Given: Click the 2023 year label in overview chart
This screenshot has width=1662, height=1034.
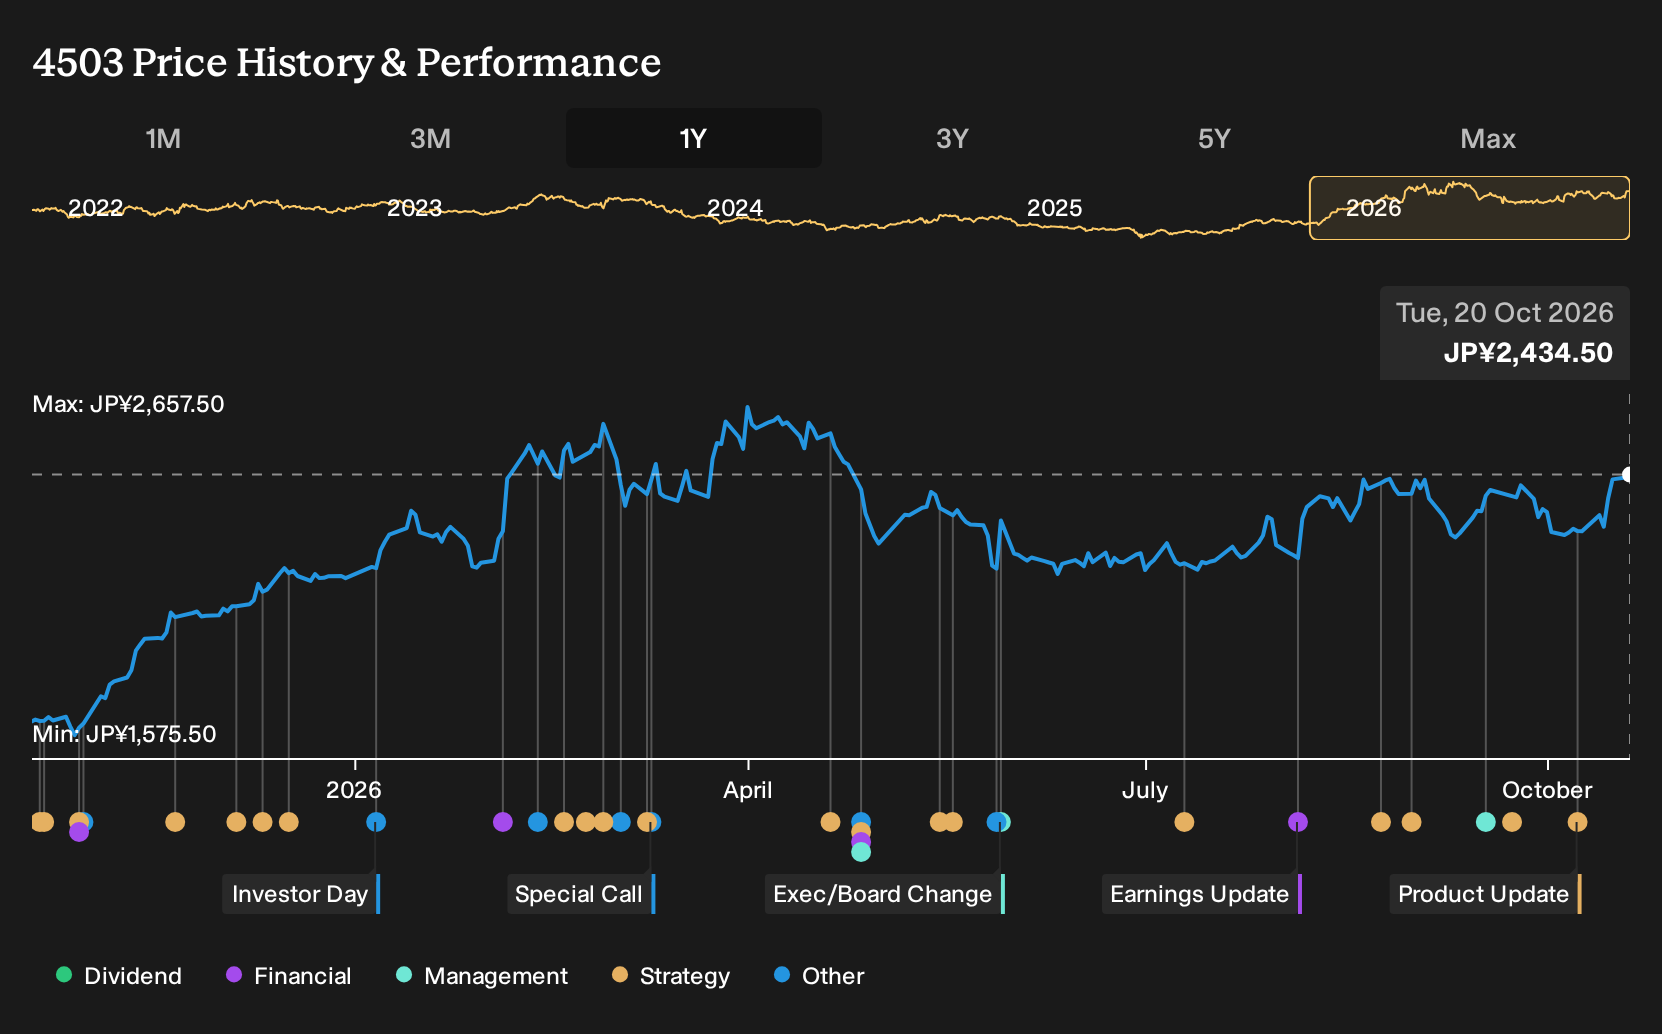Looking at the screenshot, I should point(414,208).
